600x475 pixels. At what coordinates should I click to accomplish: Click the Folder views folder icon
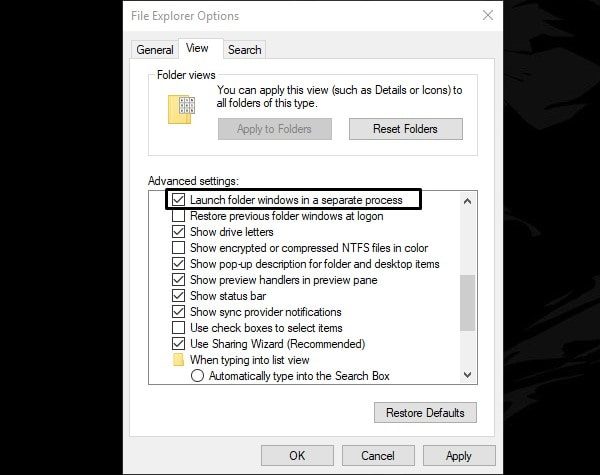point(181,109)
